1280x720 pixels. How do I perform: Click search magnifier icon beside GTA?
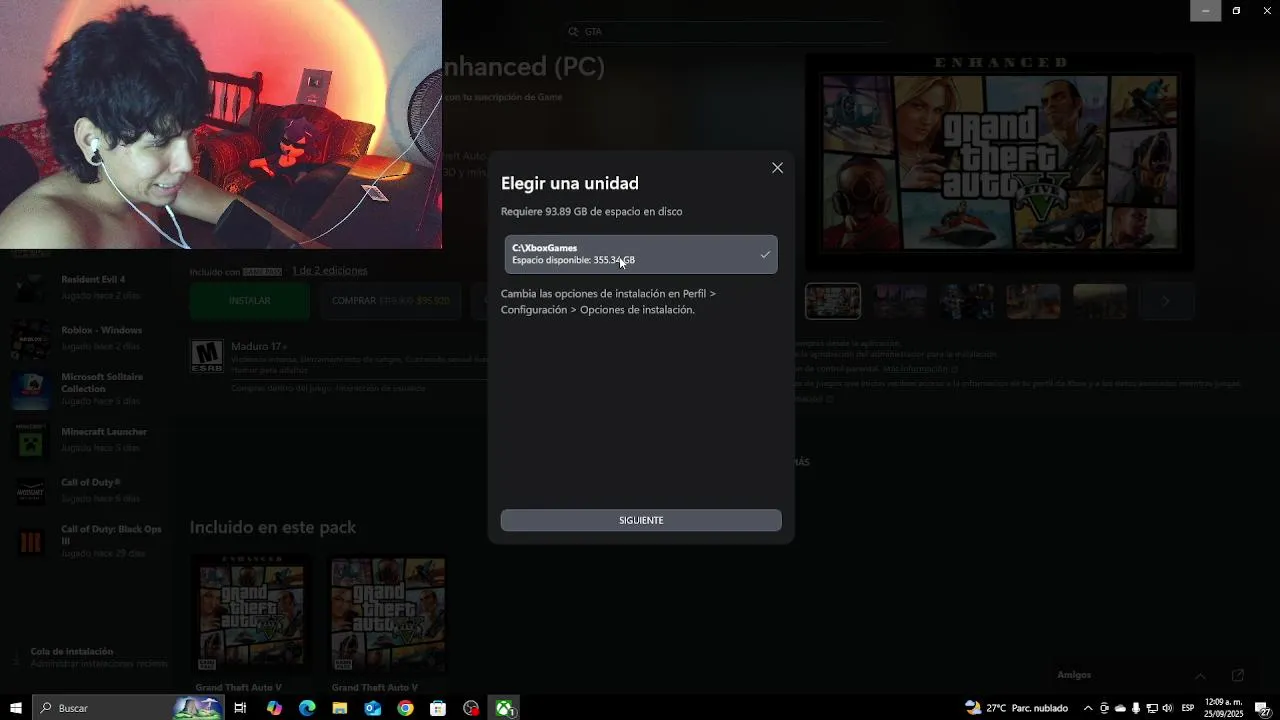573,32
